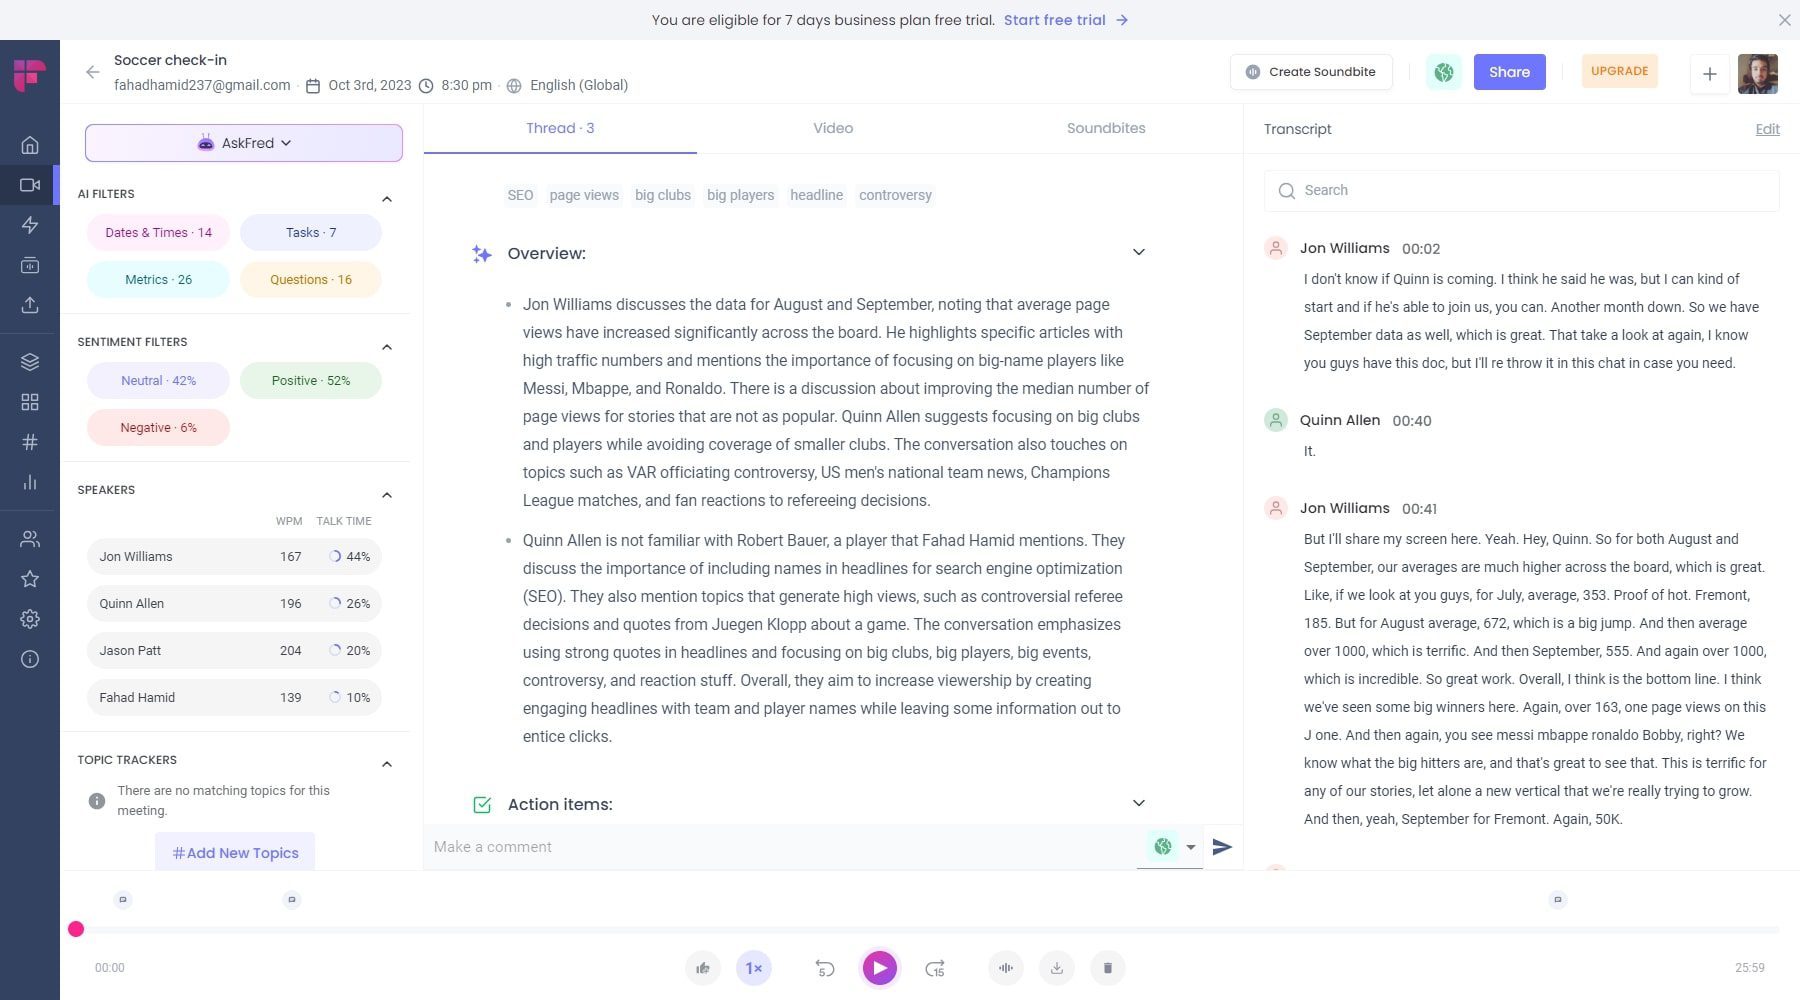The image size is (1800, 1000).
Task: Switch to the Video tab
Action: tap(832, 128)
